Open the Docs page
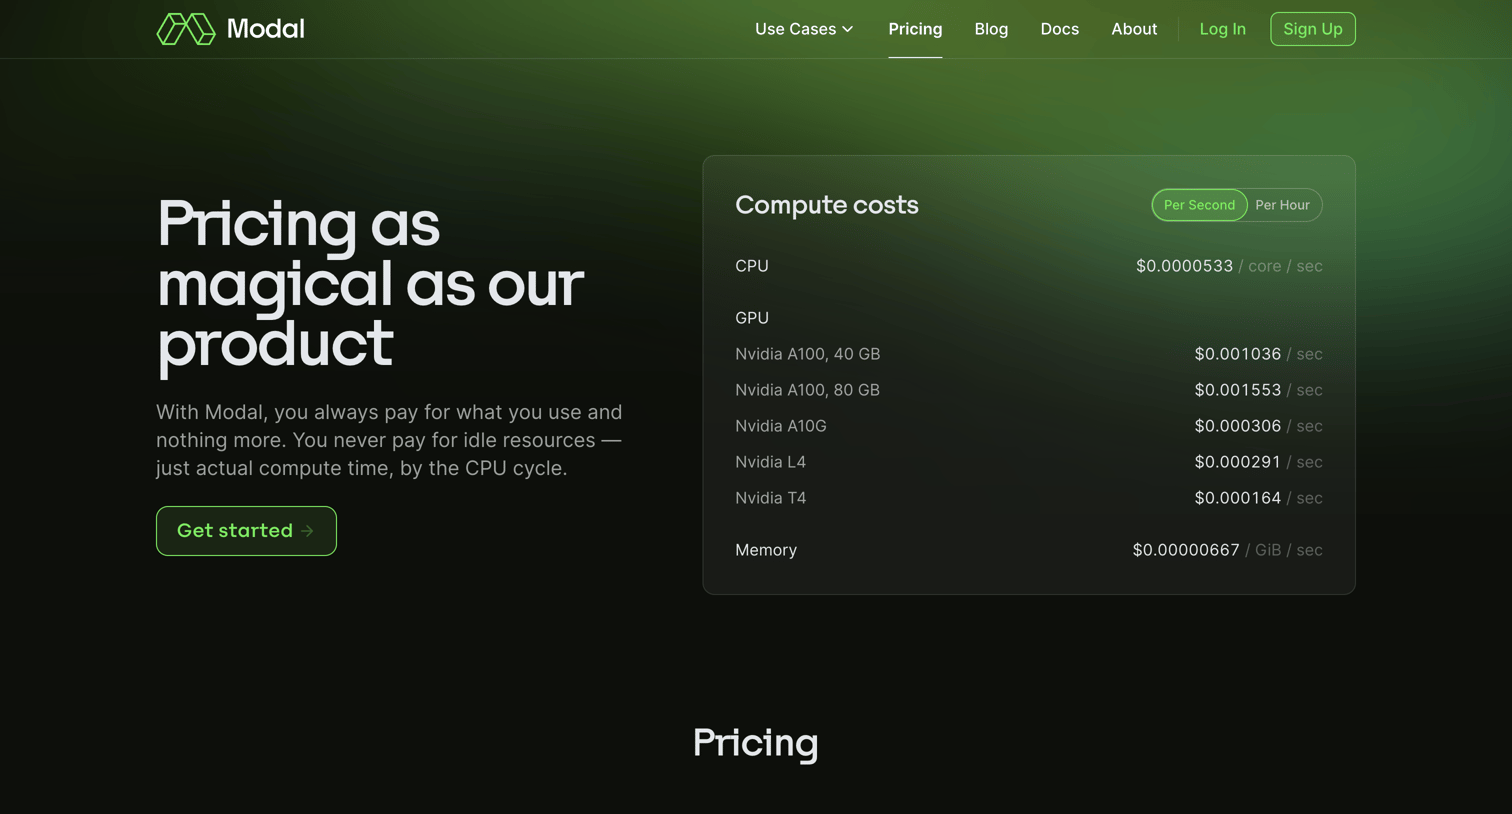The width and height of the screenshot is (1512, 814). (1059, 29)
